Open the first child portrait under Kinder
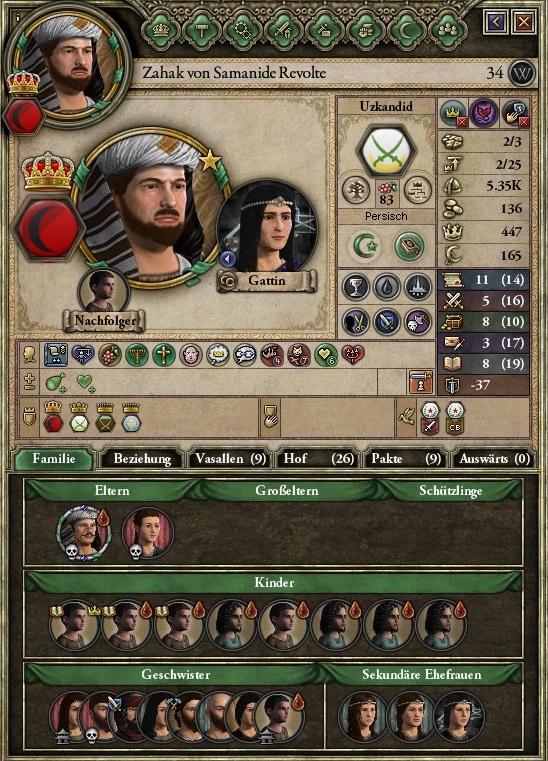 click(x=73, y=625)
